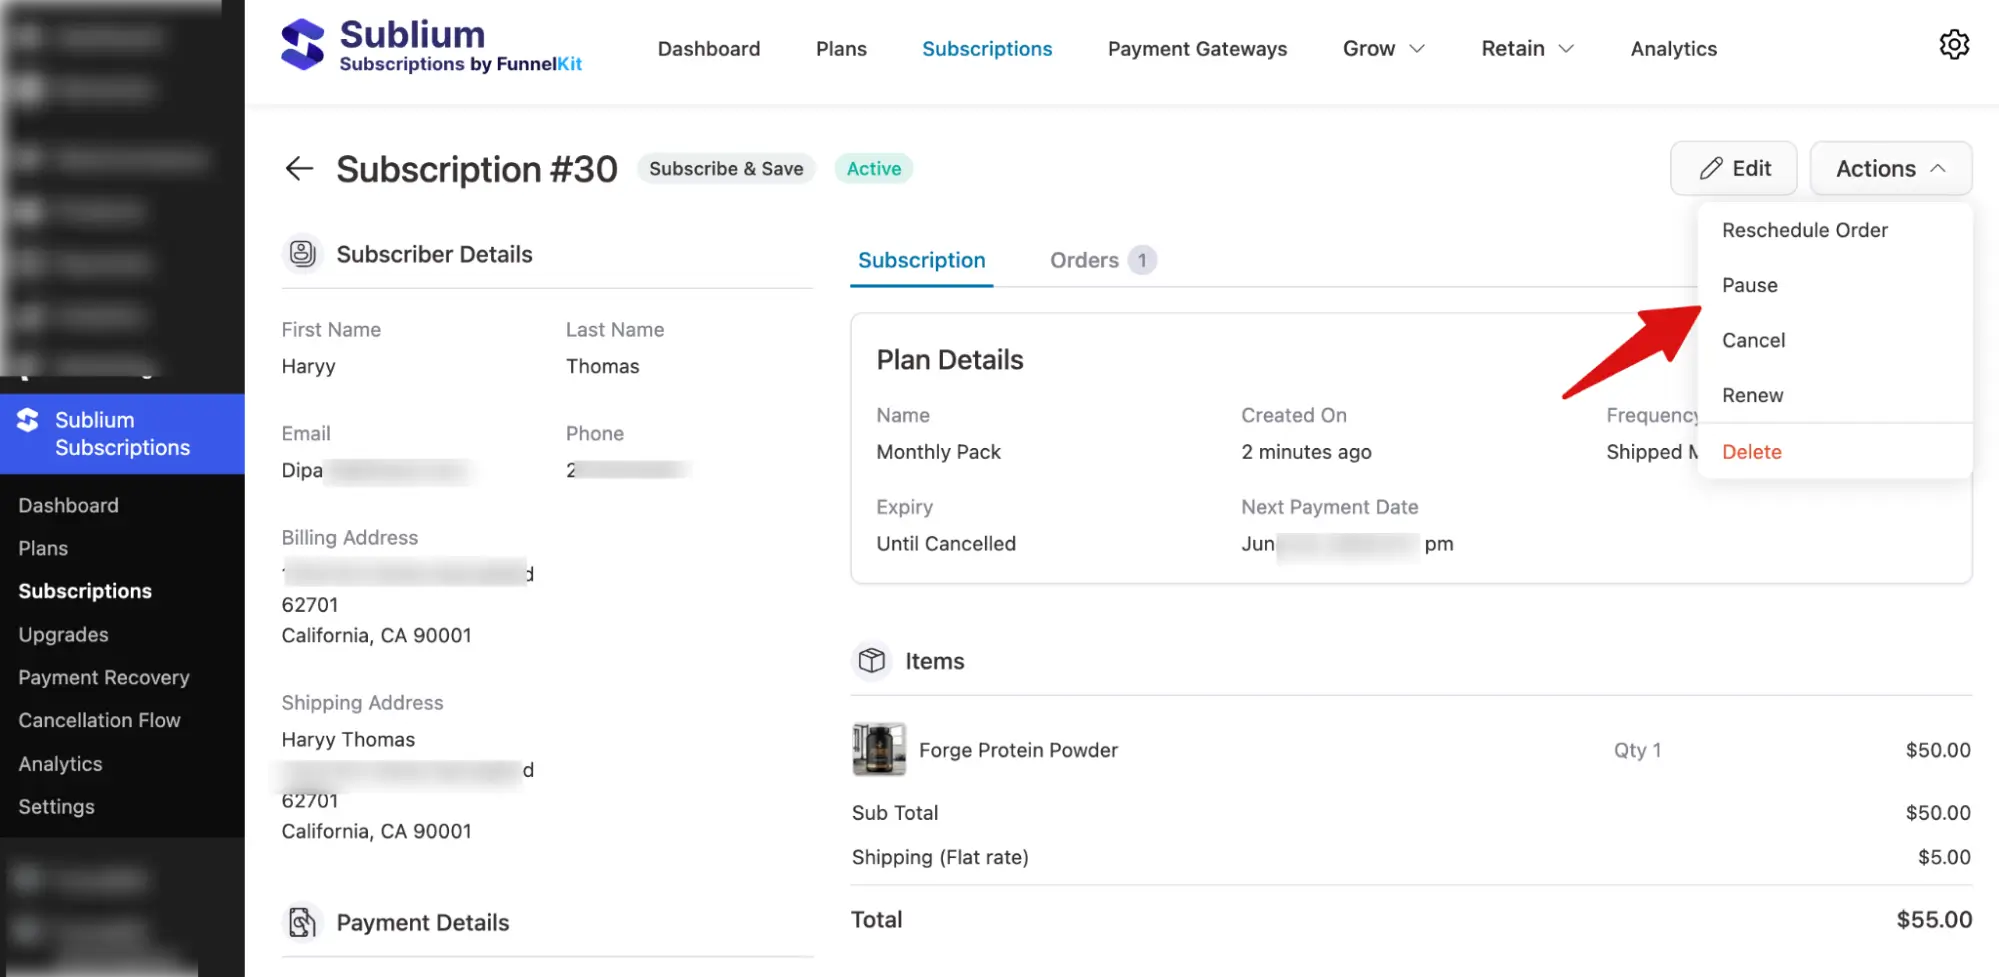This screenshot has height=978, width=1999.
Task: Click the Active status badge
Action: tap(874, 168)
